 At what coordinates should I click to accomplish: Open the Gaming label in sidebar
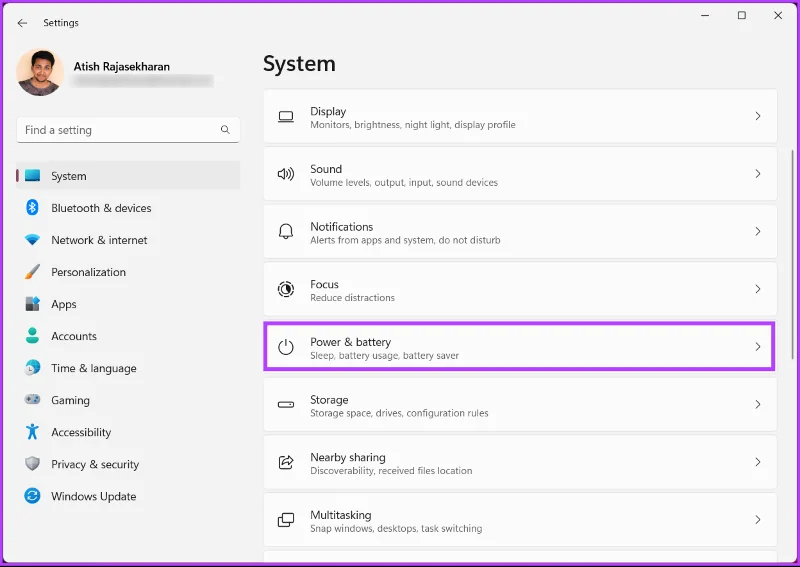pyautogui.click(x=70, y=401)
